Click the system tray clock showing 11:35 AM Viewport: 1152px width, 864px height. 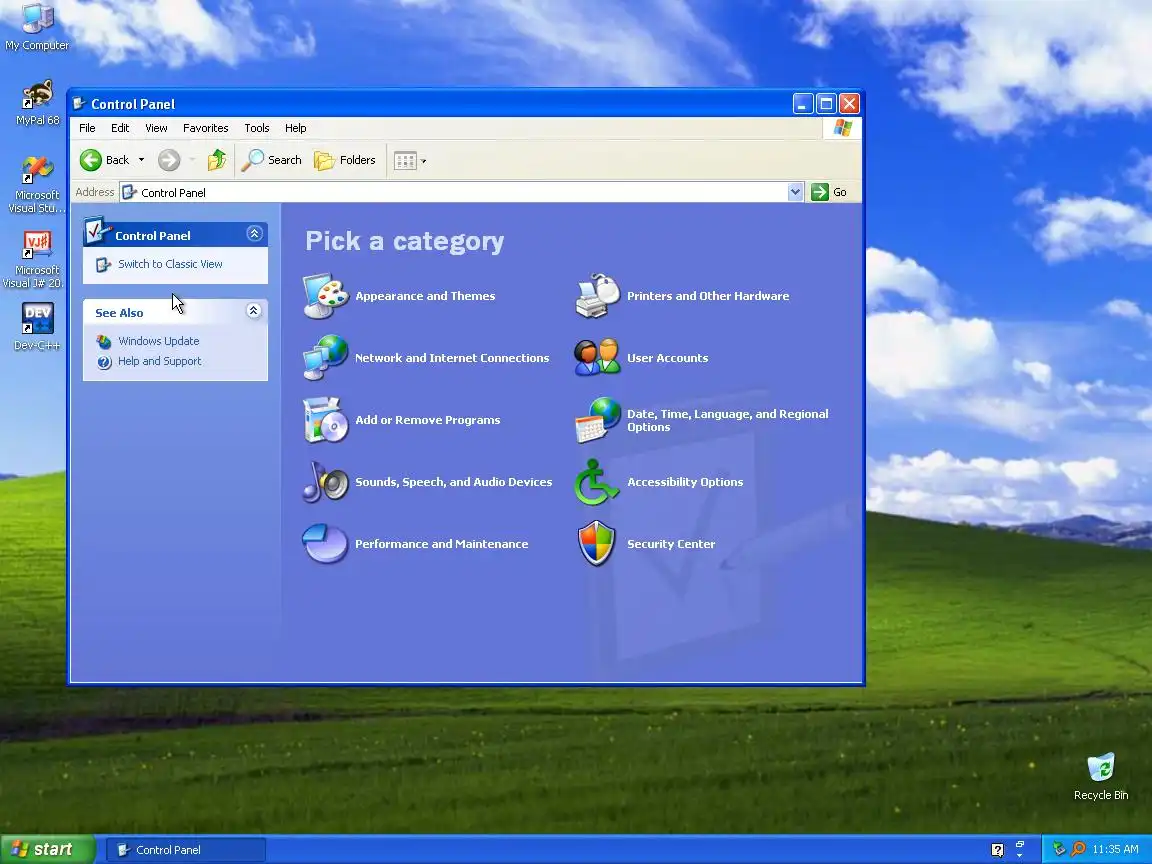[1115, 849]
